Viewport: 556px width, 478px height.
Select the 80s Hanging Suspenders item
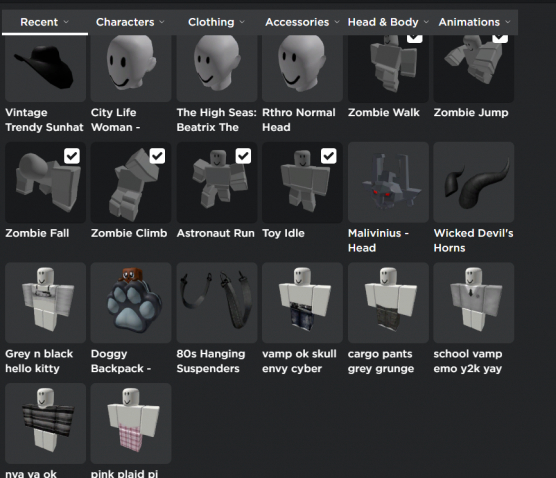tap(217, 302)
